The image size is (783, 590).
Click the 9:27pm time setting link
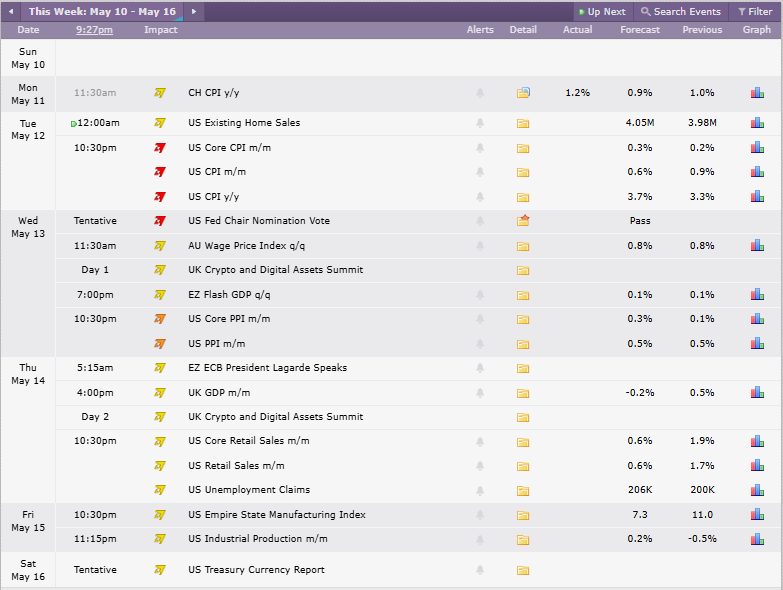pyautogui.click(x=94, y=30)
